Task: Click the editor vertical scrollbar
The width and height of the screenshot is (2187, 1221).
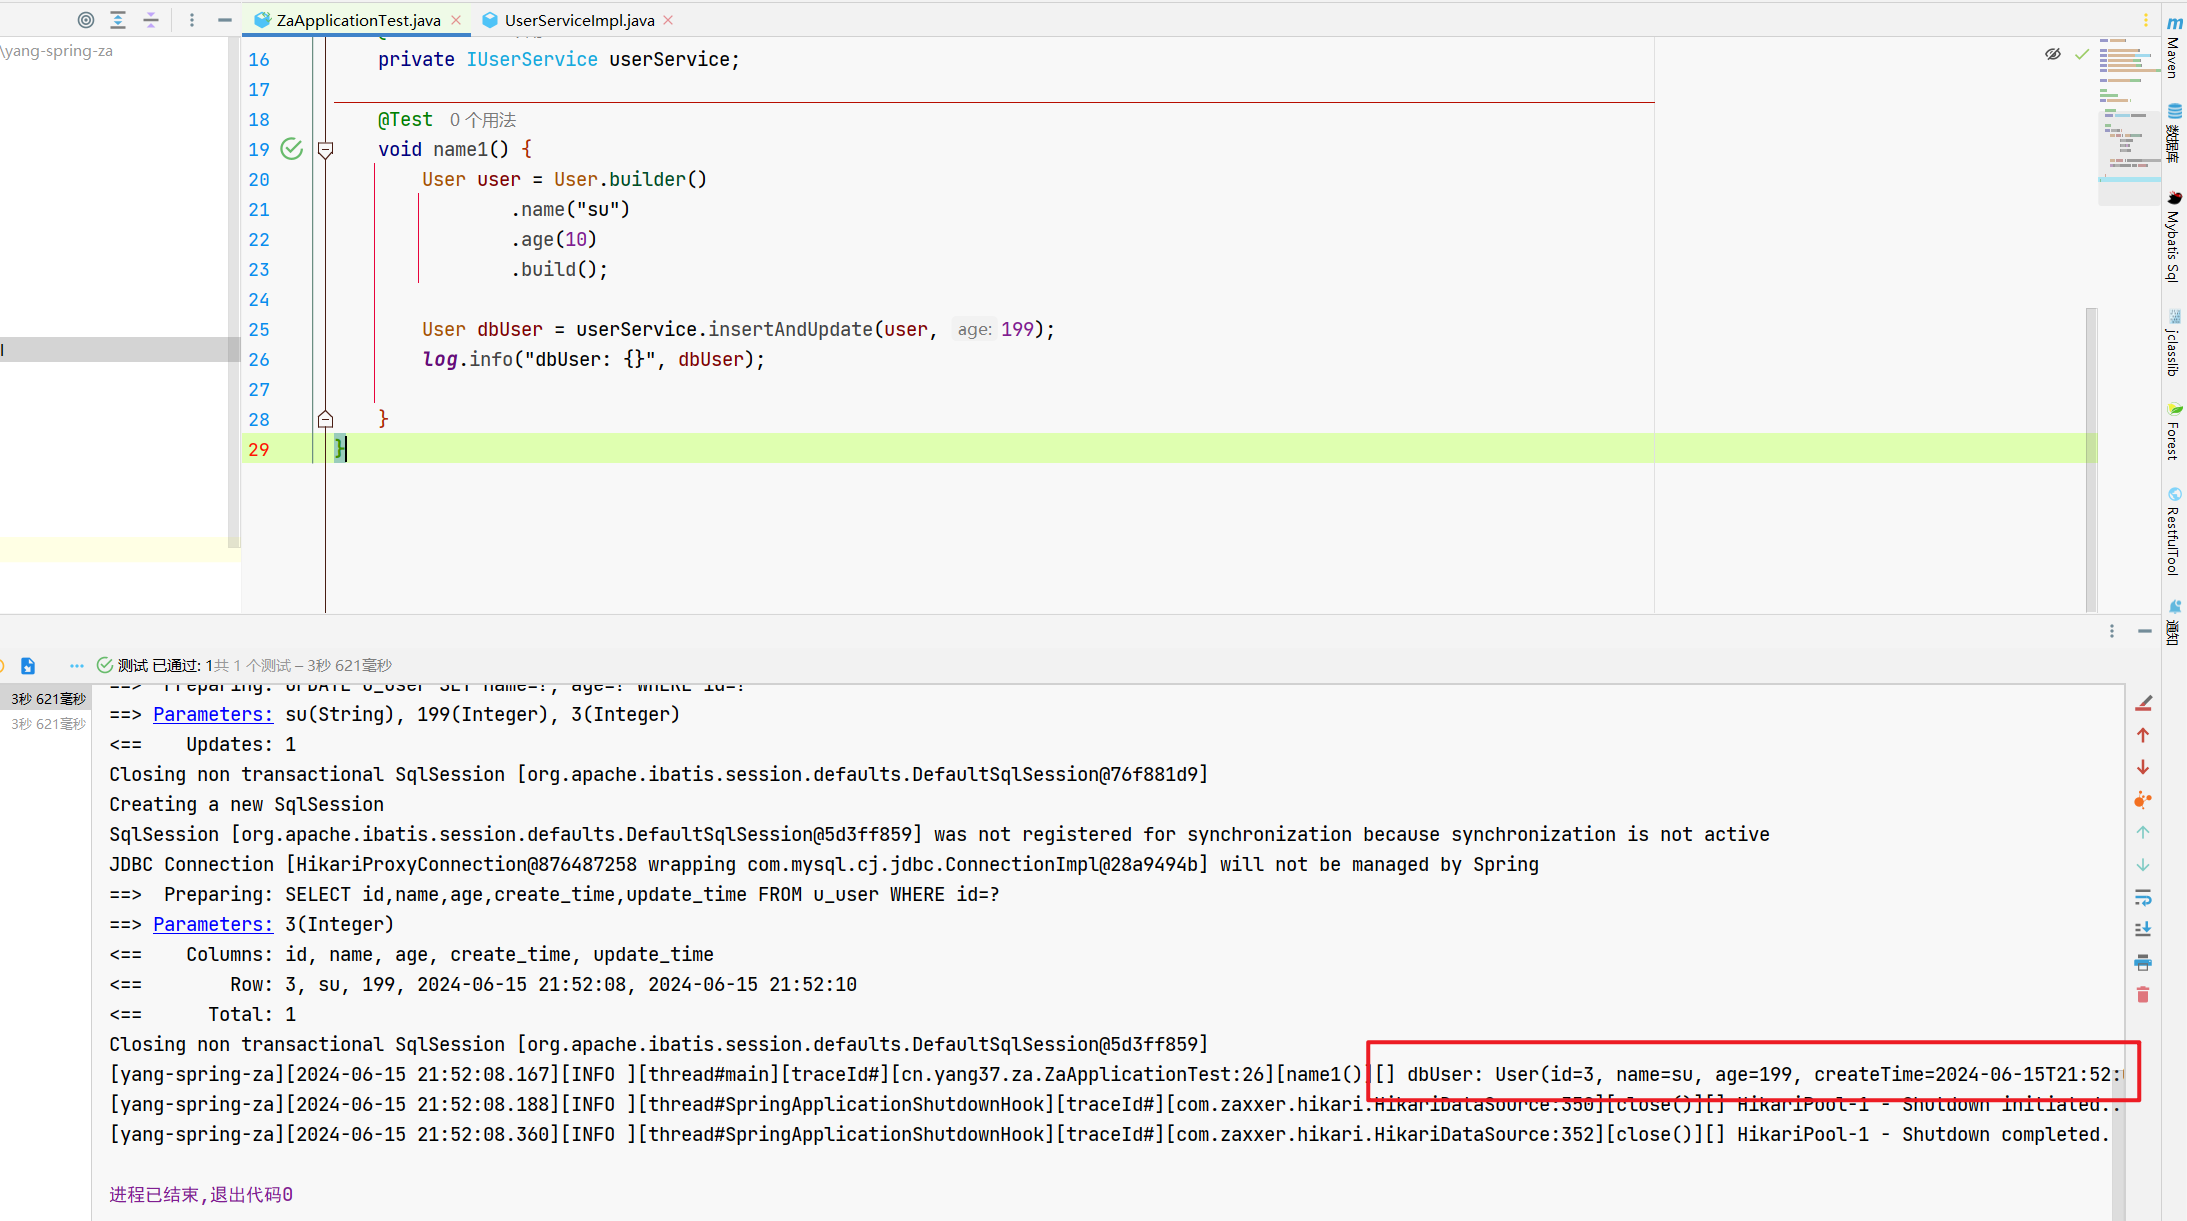Action: pos(2091,460)
